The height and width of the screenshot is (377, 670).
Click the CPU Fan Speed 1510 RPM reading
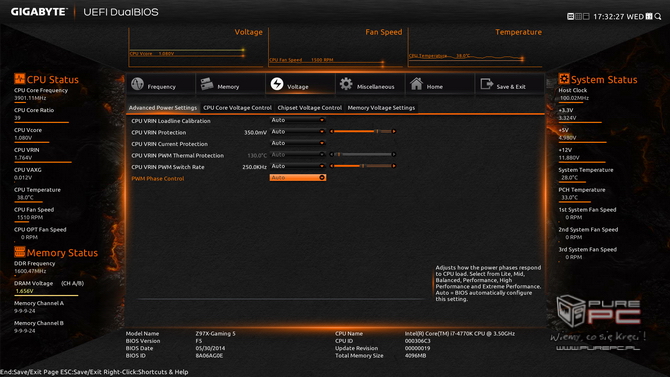click(x=30, y=217)
